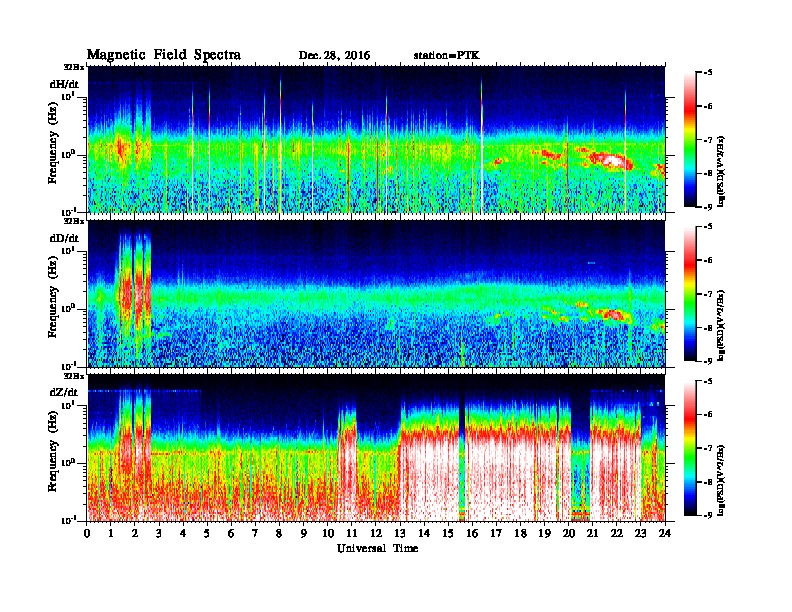The image size is (792, 612).
Task: Click the dD/dt spectrogram plot area
Action: click(x=376, y=294)
